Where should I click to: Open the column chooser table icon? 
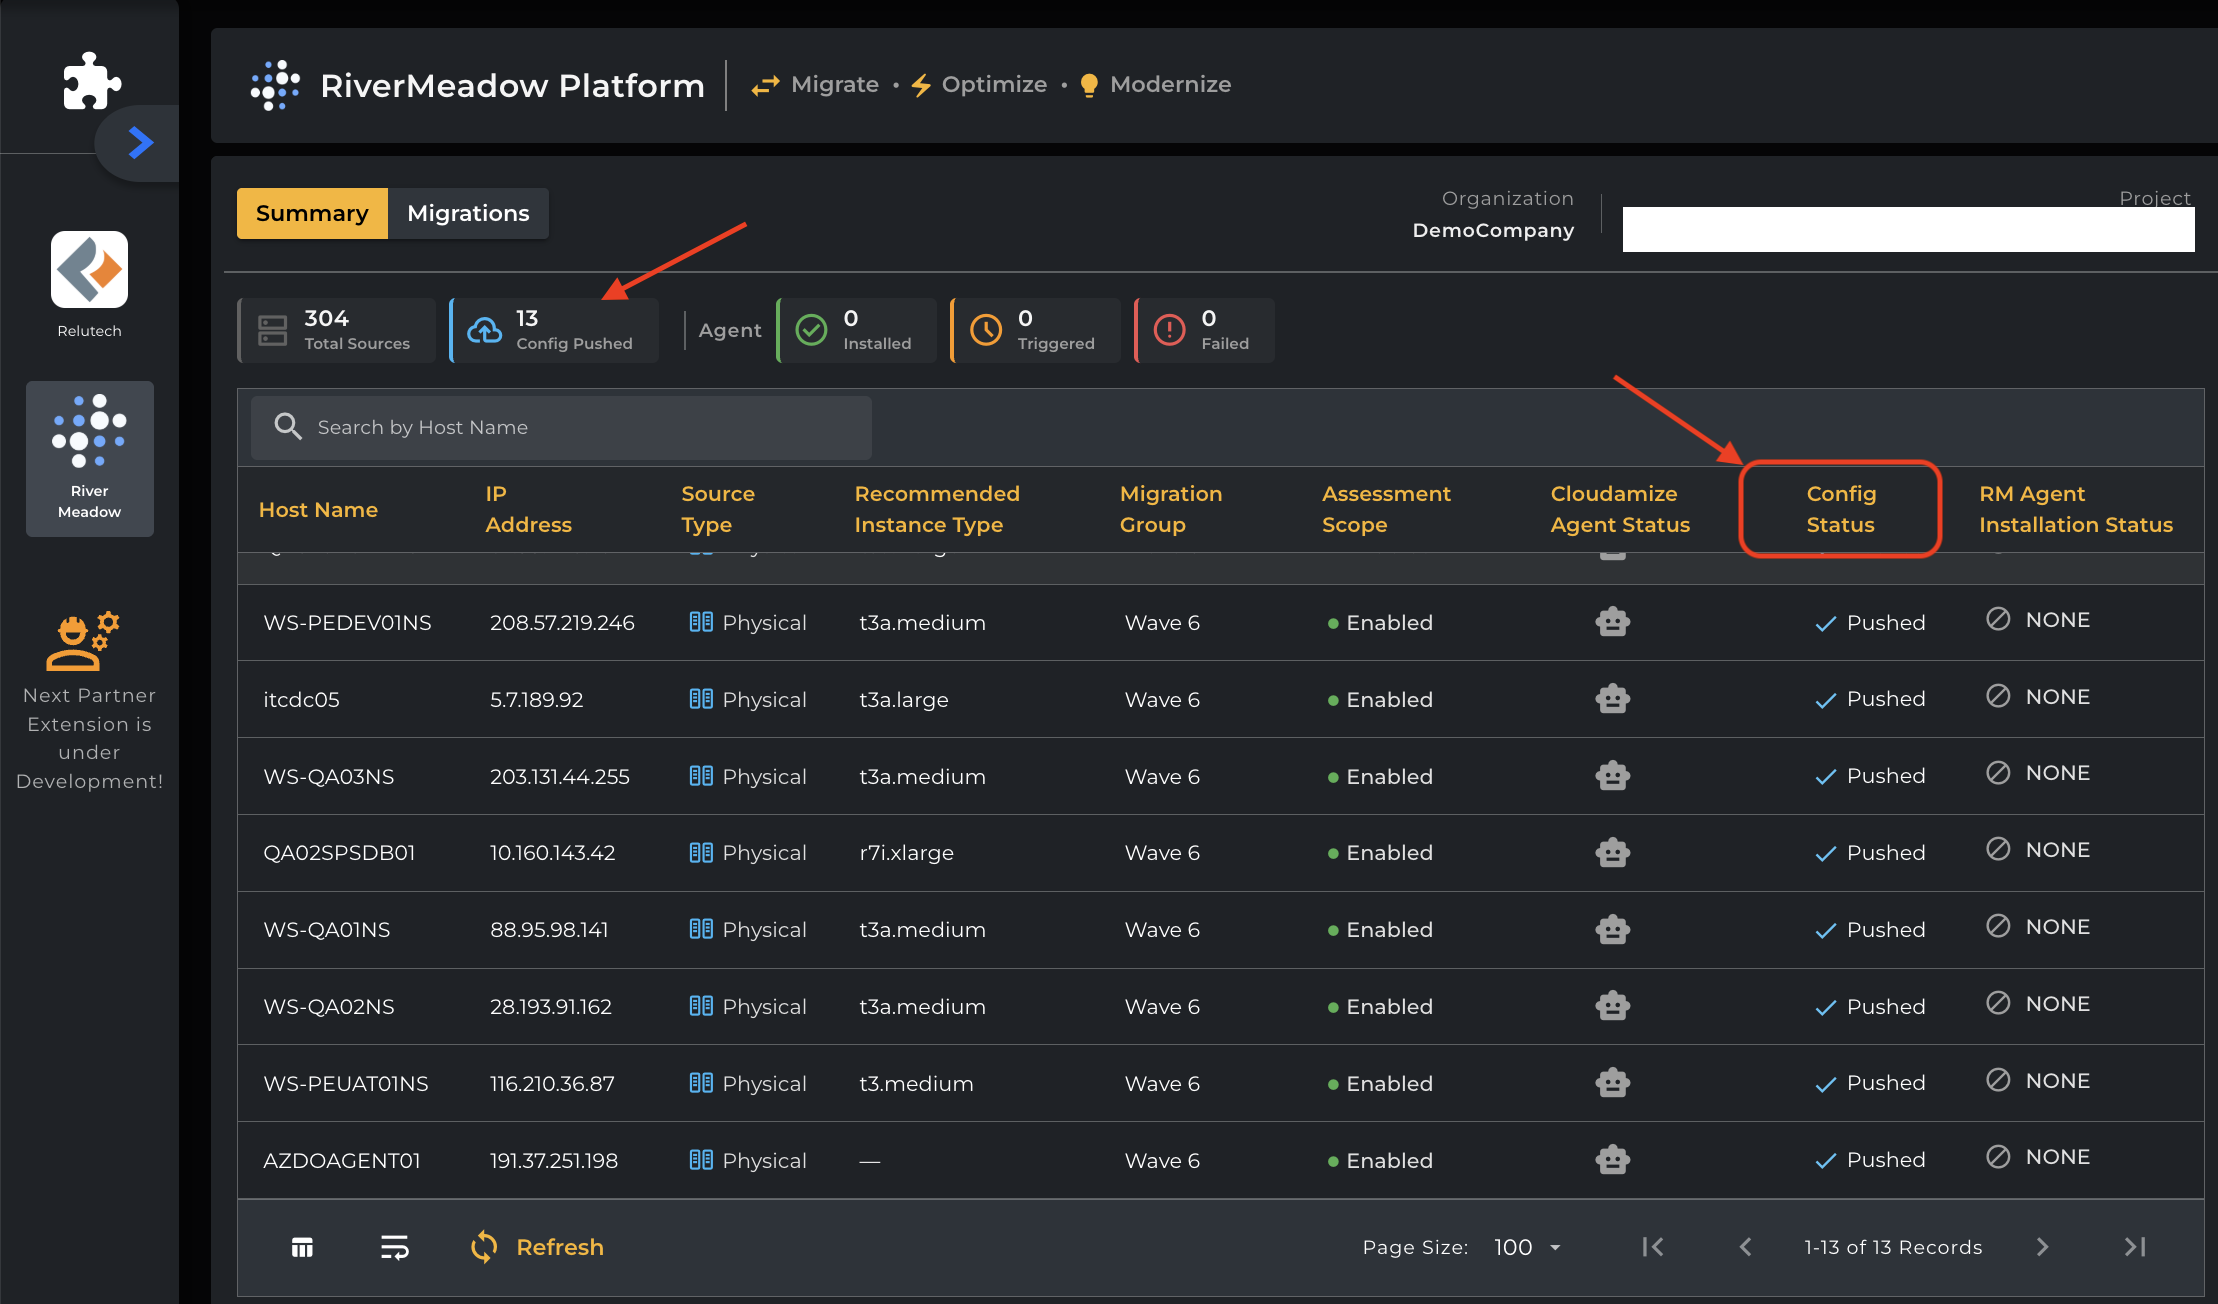pos(302,1247)
